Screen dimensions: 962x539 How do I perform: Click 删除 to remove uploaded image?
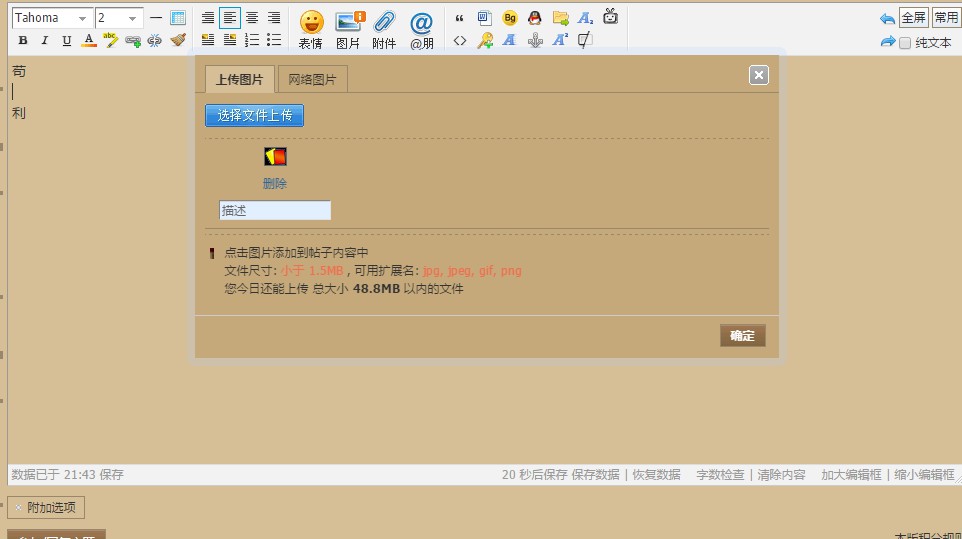275,184
